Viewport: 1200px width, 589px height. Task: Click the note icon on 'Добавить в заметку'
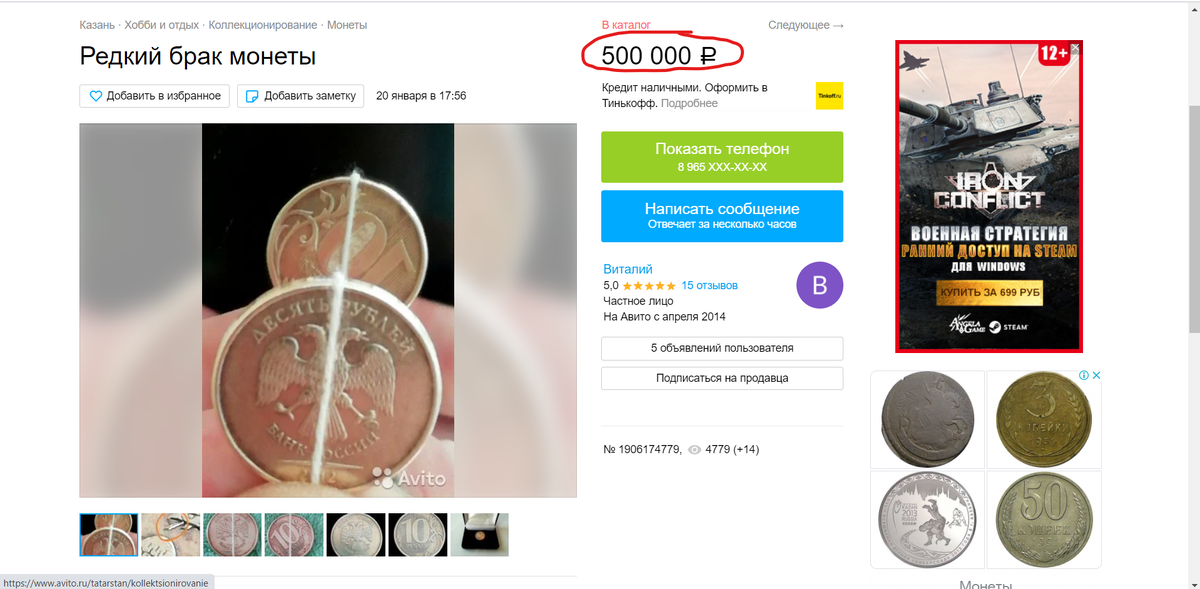coord(251,96)
